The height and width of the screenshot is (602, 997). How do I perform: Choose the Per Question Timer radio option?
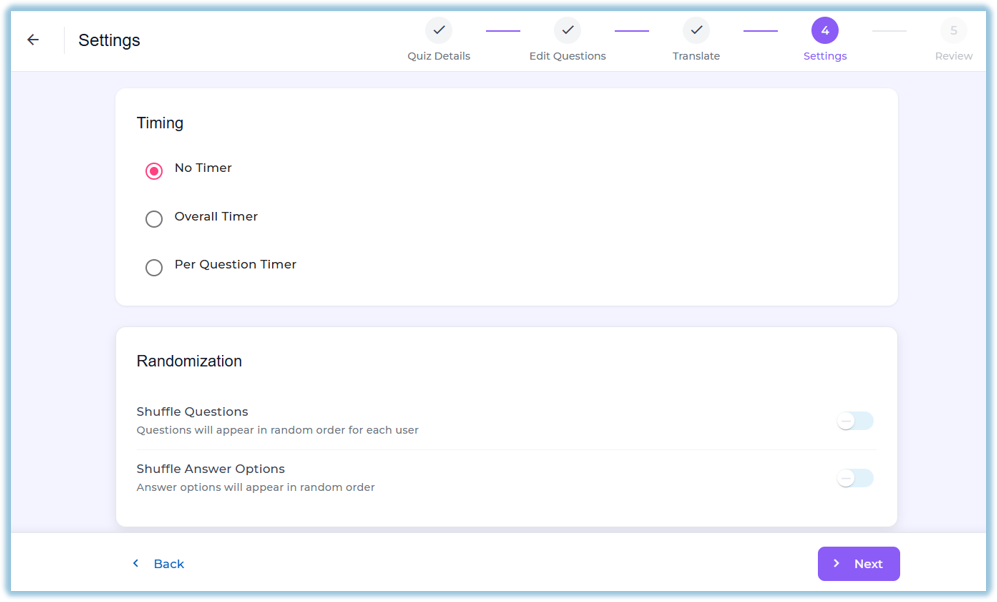click(154, 267)
